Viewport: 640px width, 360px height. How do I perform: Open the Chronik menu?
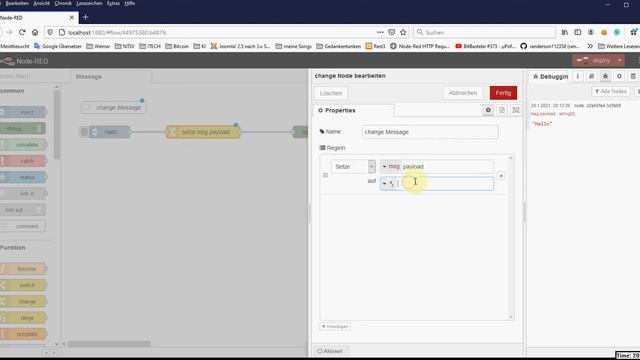(63, 3)
